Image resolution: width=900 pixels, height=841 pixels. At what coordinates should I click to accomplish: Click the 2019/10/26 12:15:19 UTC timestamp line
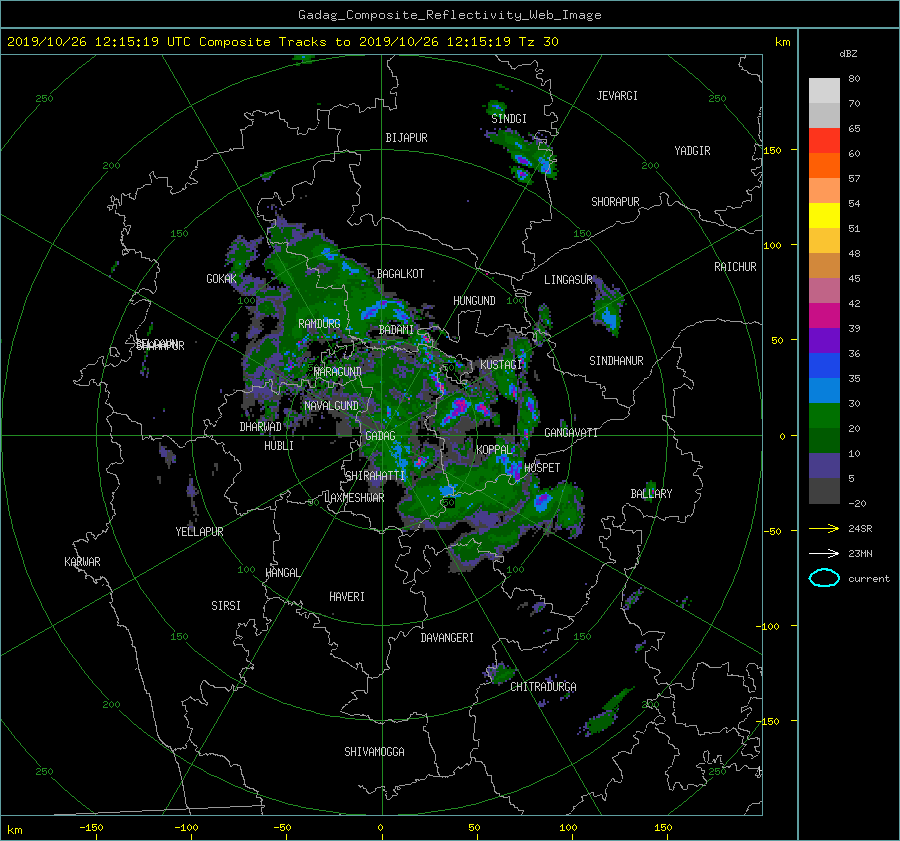[282, 42]
